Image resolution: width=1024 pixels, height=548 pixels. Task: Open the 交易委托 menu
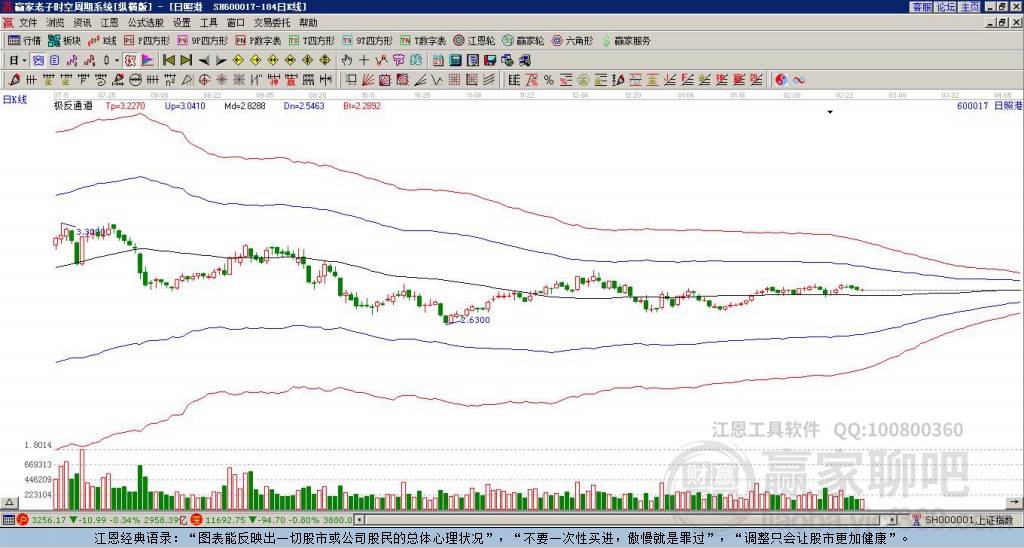point(272,23)
